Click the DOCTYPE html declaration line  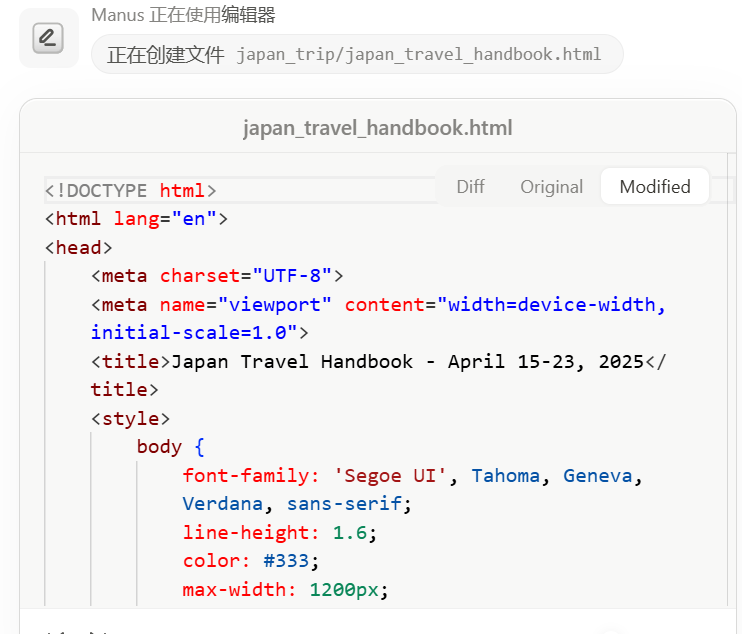coord(131,191)
